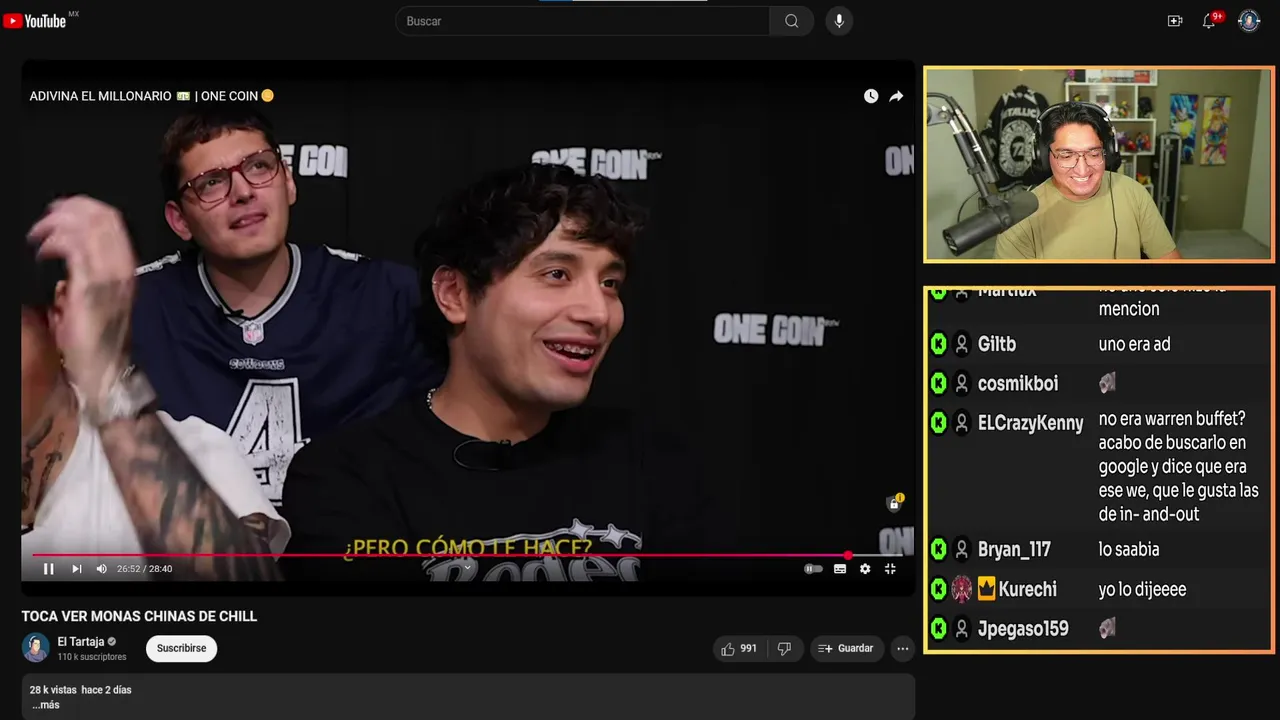This screenshot has height=720, width=1280.
Task: Toggle autoplay switch in the player
Action: coord(813,569)
